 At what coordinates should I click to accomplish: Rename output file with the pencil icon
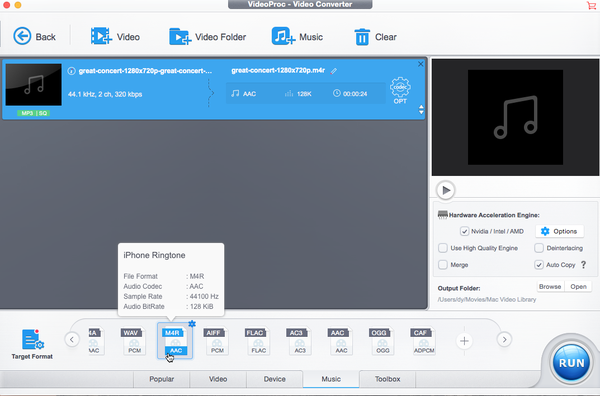click(x=334, y=71)
